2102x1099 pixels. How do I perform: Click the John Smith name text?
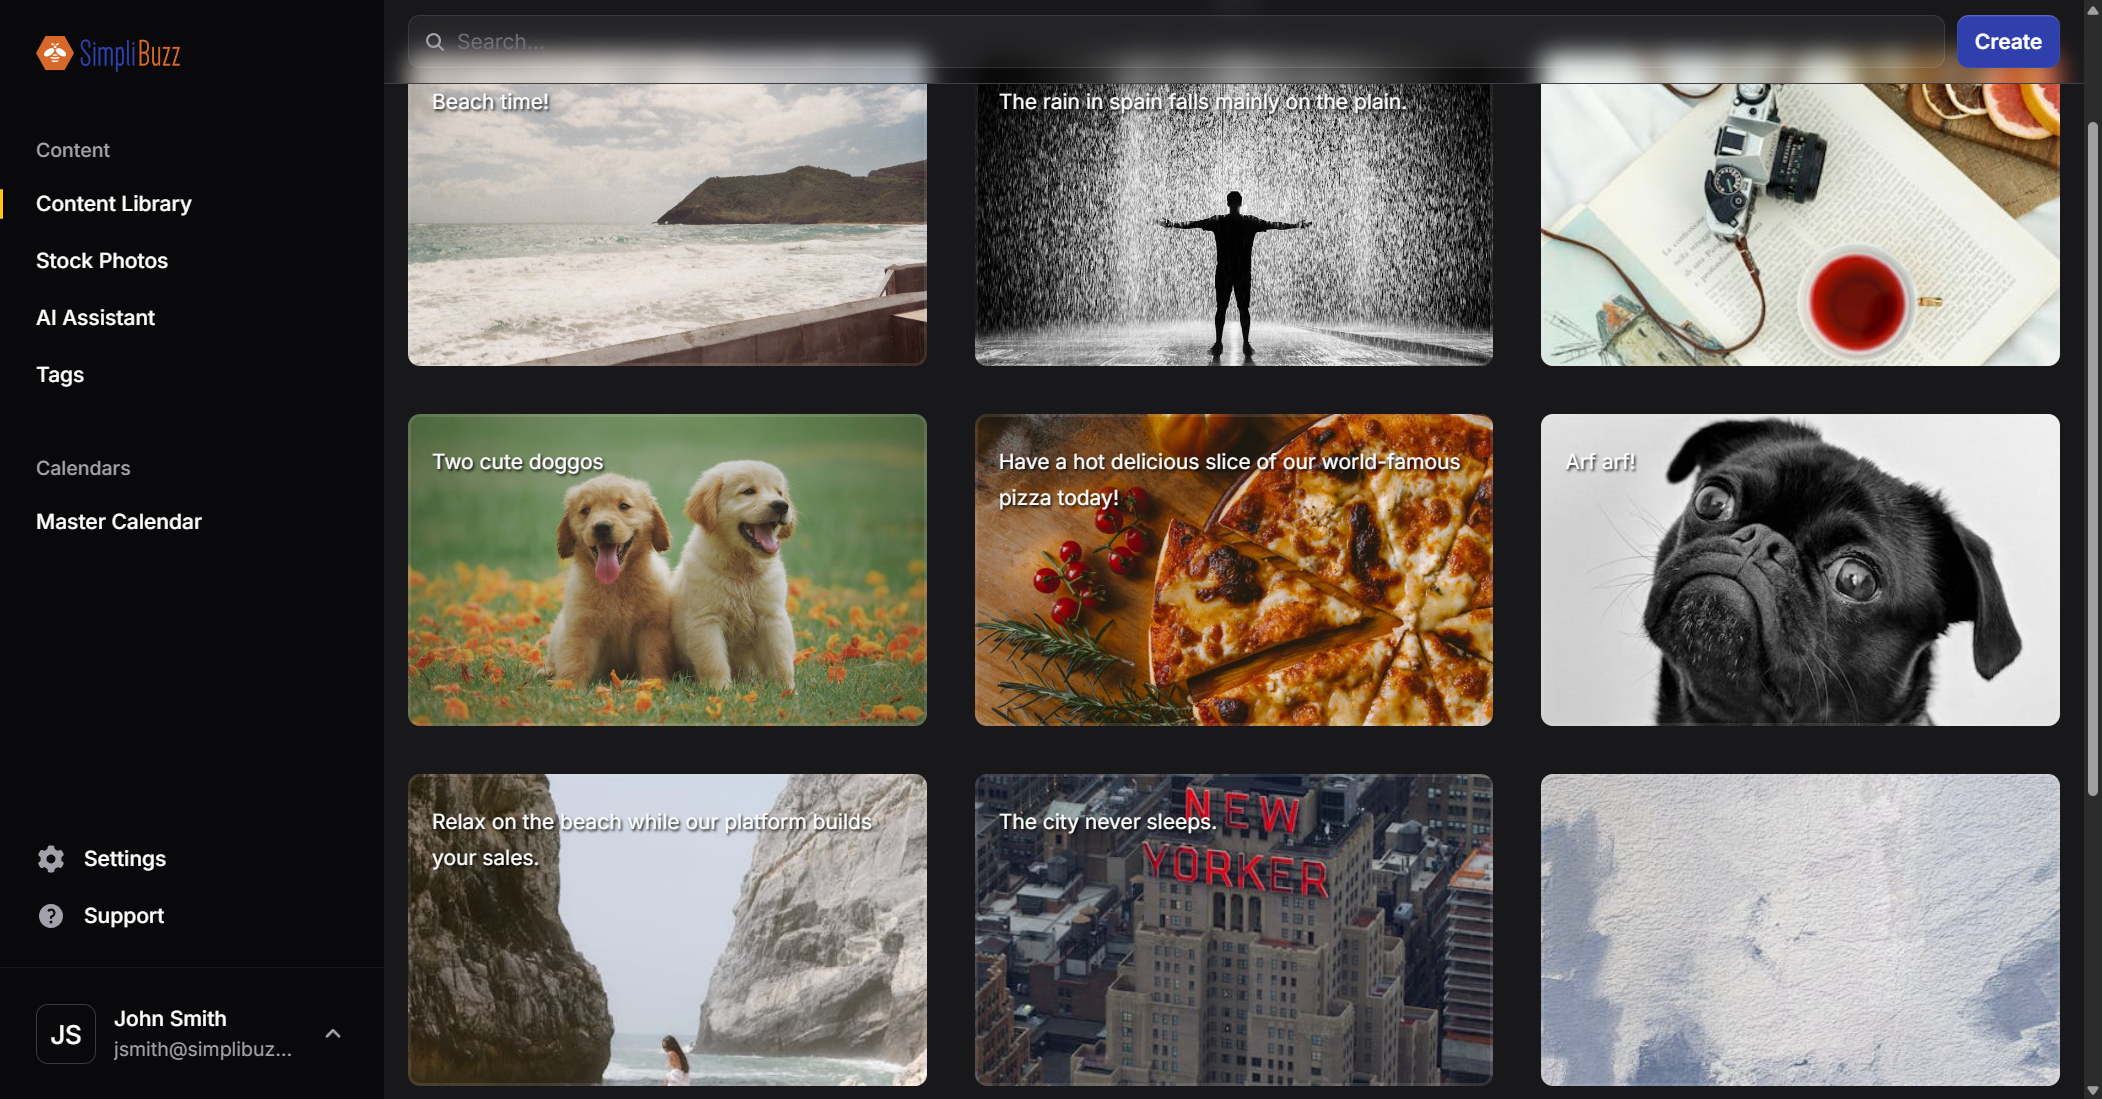tap(170, 1019)
